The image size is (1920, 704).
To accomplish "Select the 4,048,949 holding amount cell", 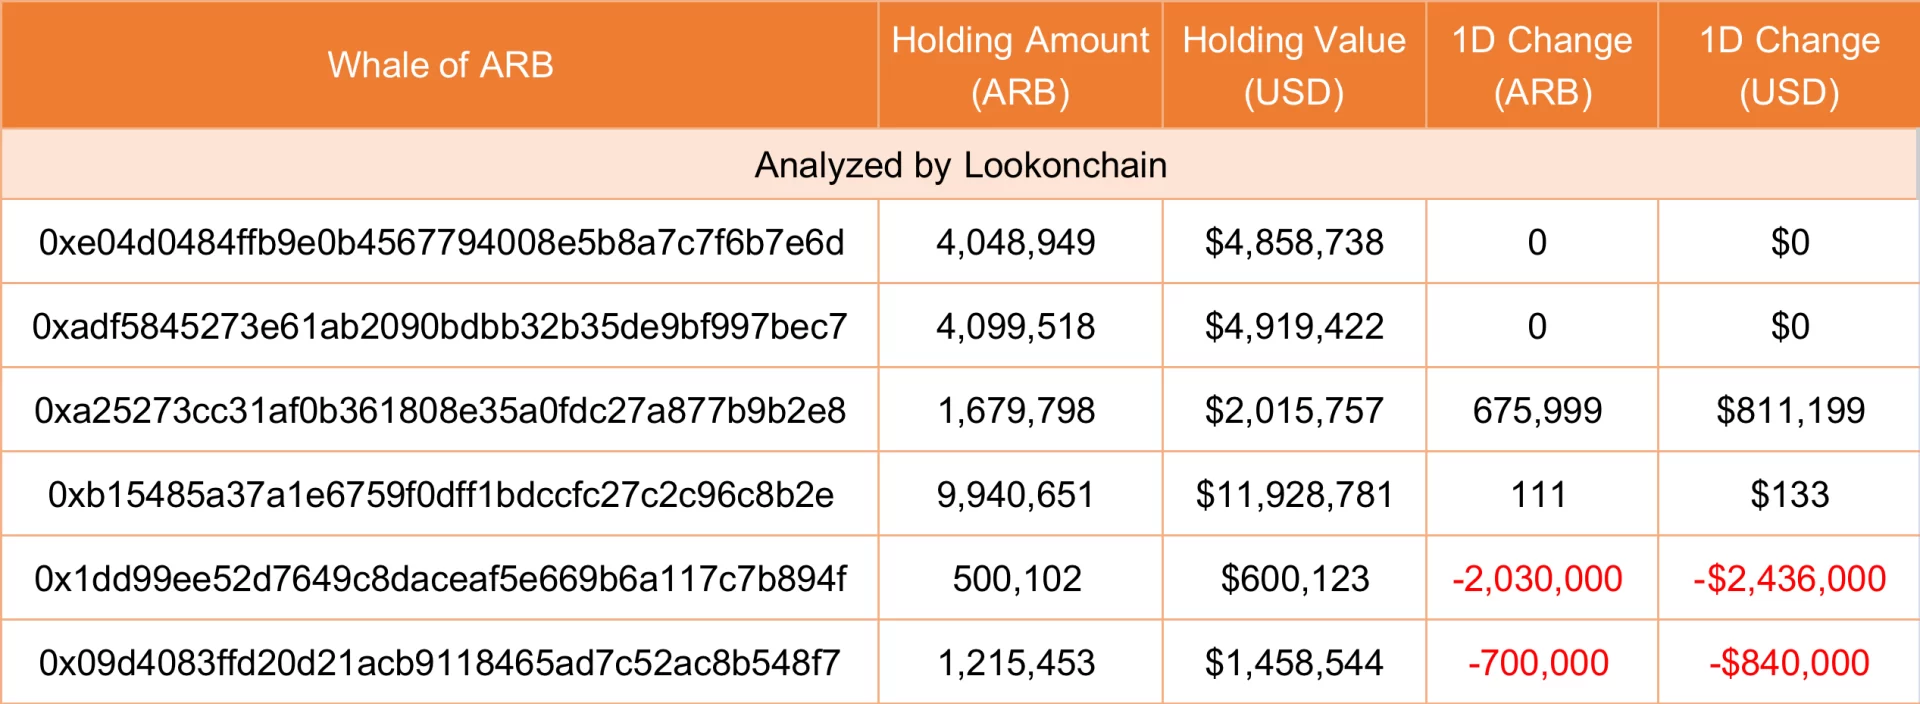I will click(1016, 242).
